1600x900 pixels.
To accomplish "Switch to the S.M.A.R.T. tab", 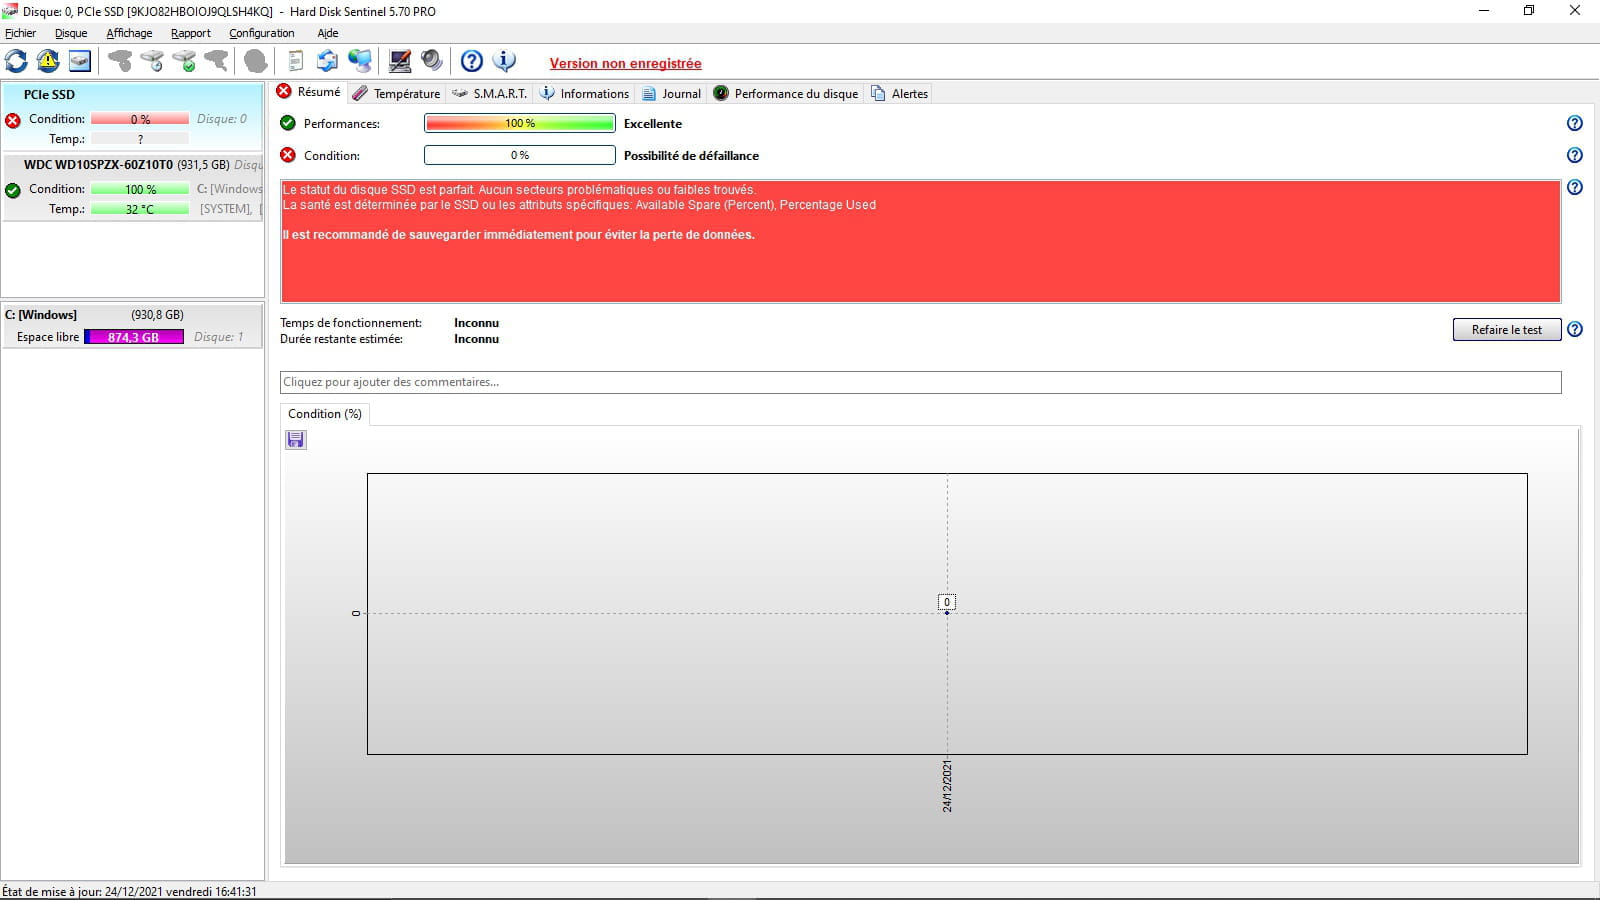I will (490, 93).
